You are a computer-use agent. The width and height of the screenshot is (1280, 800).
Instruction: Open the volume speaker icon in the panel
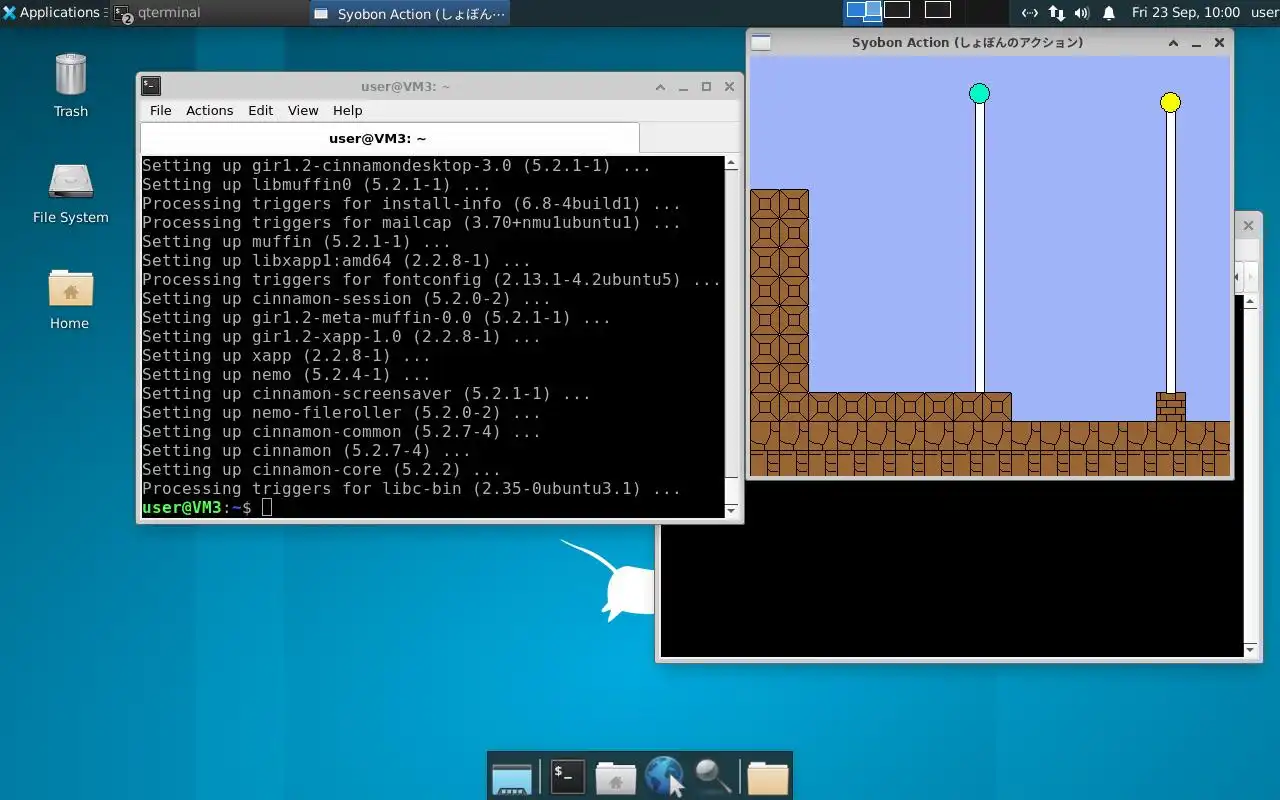tap(1082, 13)
